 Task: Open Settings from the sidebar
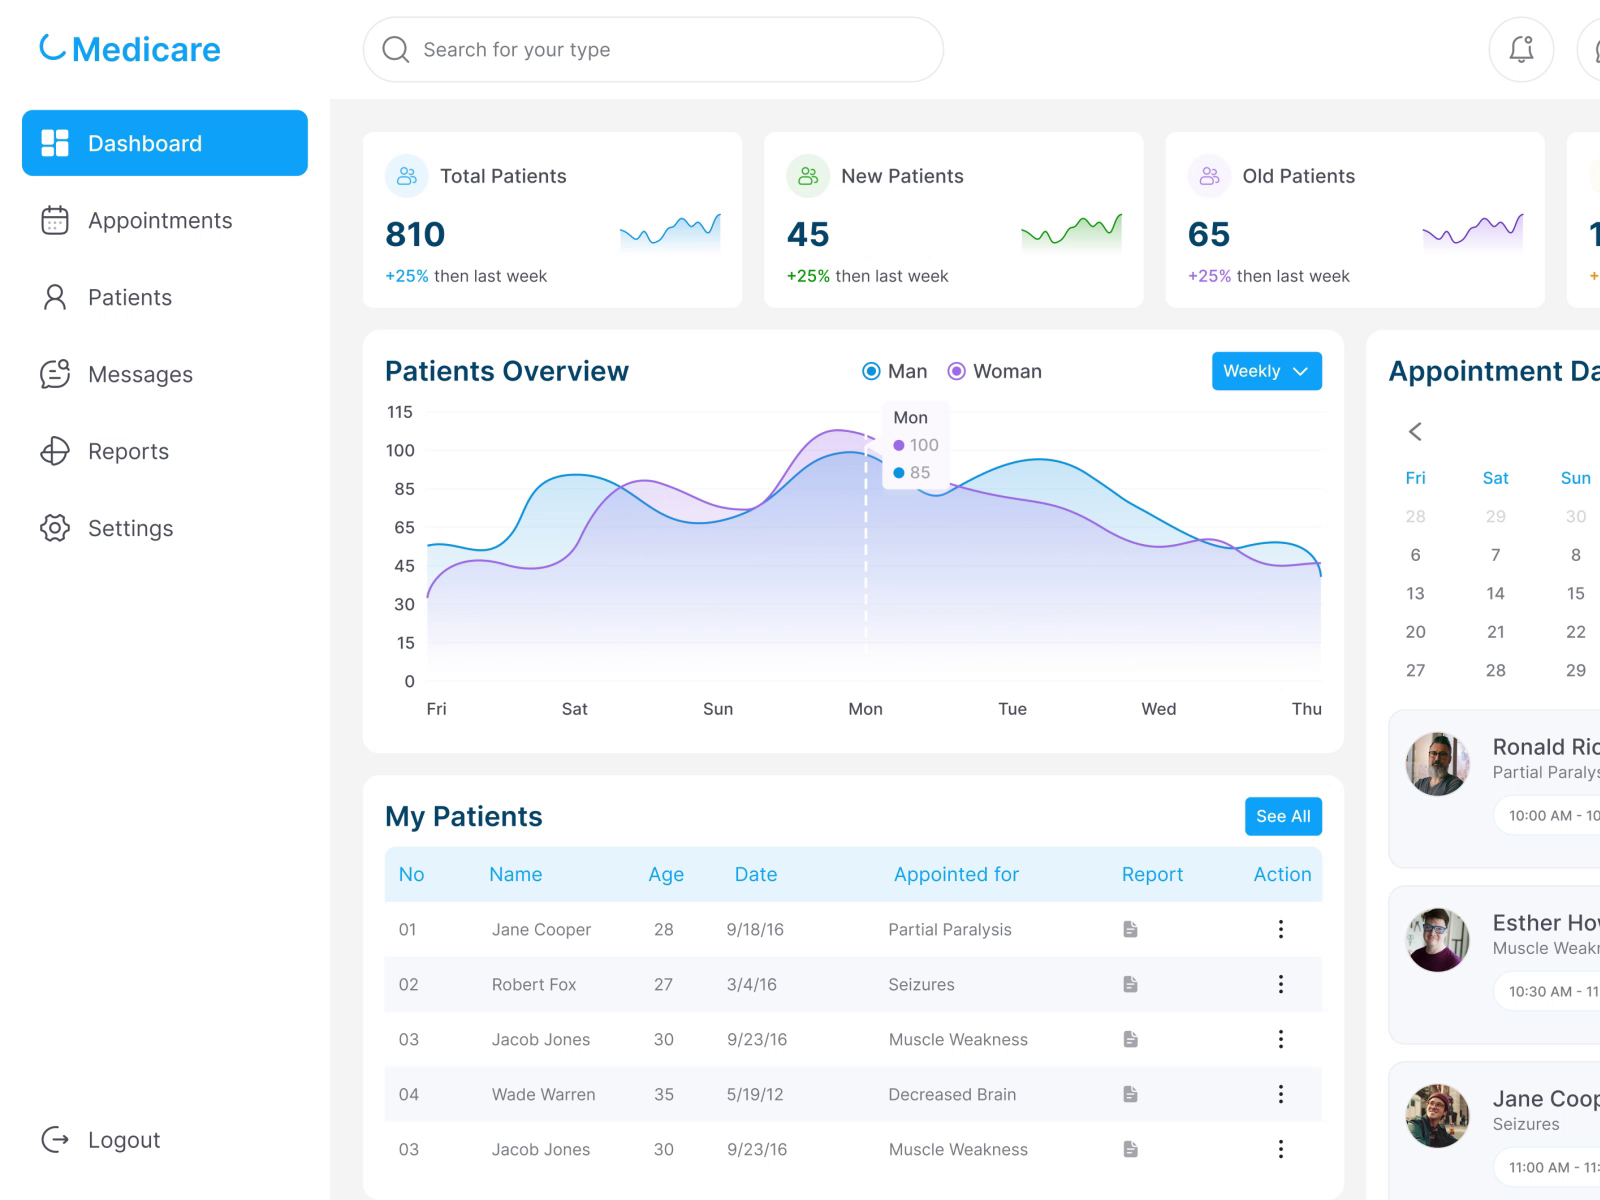[130, 528]
